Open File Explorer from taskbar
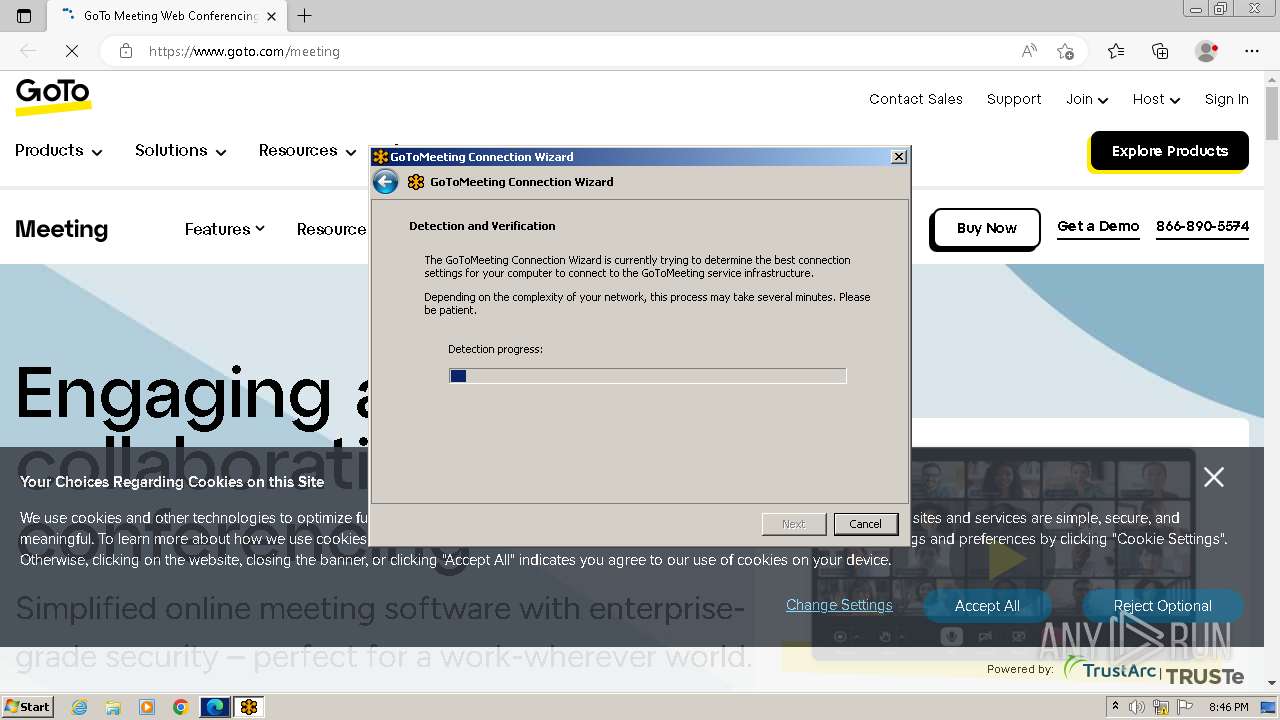 [x=113, y=707]
